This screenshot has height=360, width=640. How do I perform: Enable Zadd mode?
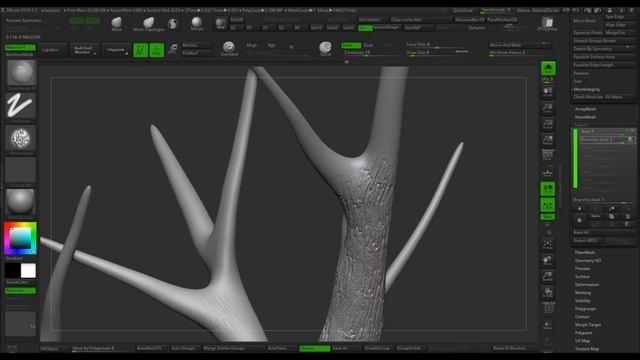[351, 45]
